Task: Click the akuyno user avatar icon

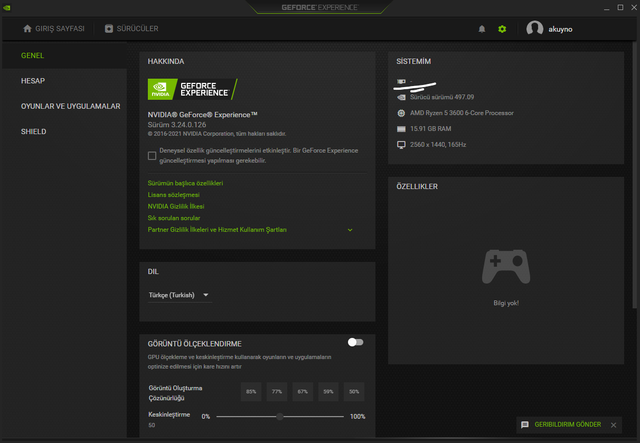Action: (x=535, y=29)
